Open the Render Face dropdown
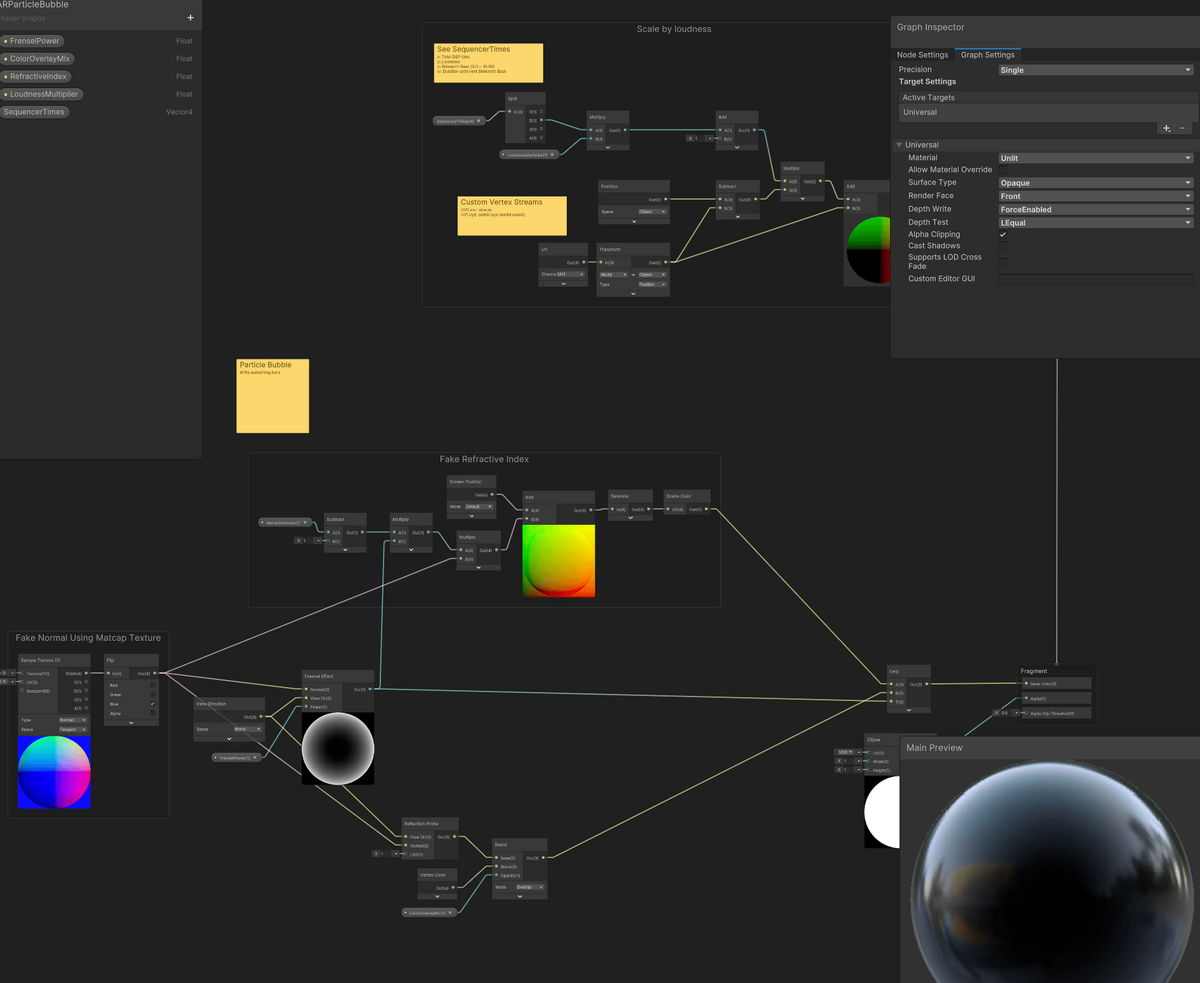The image size is (1200, 983). (x=1096, y=196)
